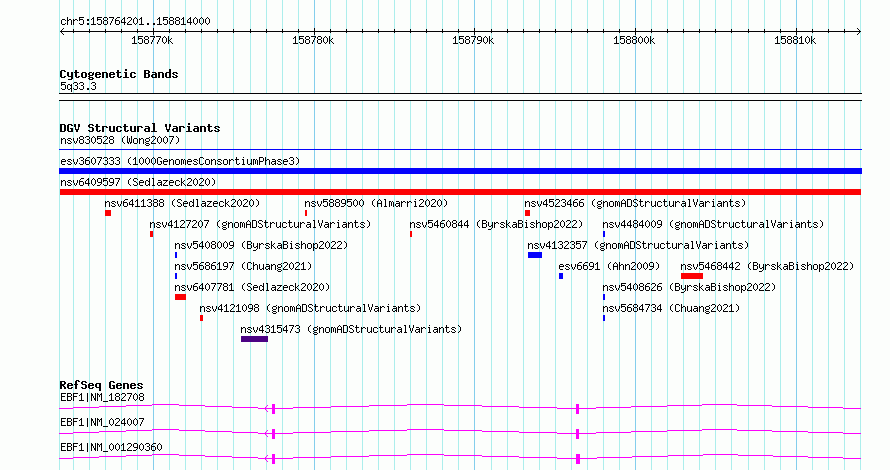Select the red nsv6409597 Sedlazeck2020 bar
Screen dimensions: 890x470
click(x=460, y=192)
